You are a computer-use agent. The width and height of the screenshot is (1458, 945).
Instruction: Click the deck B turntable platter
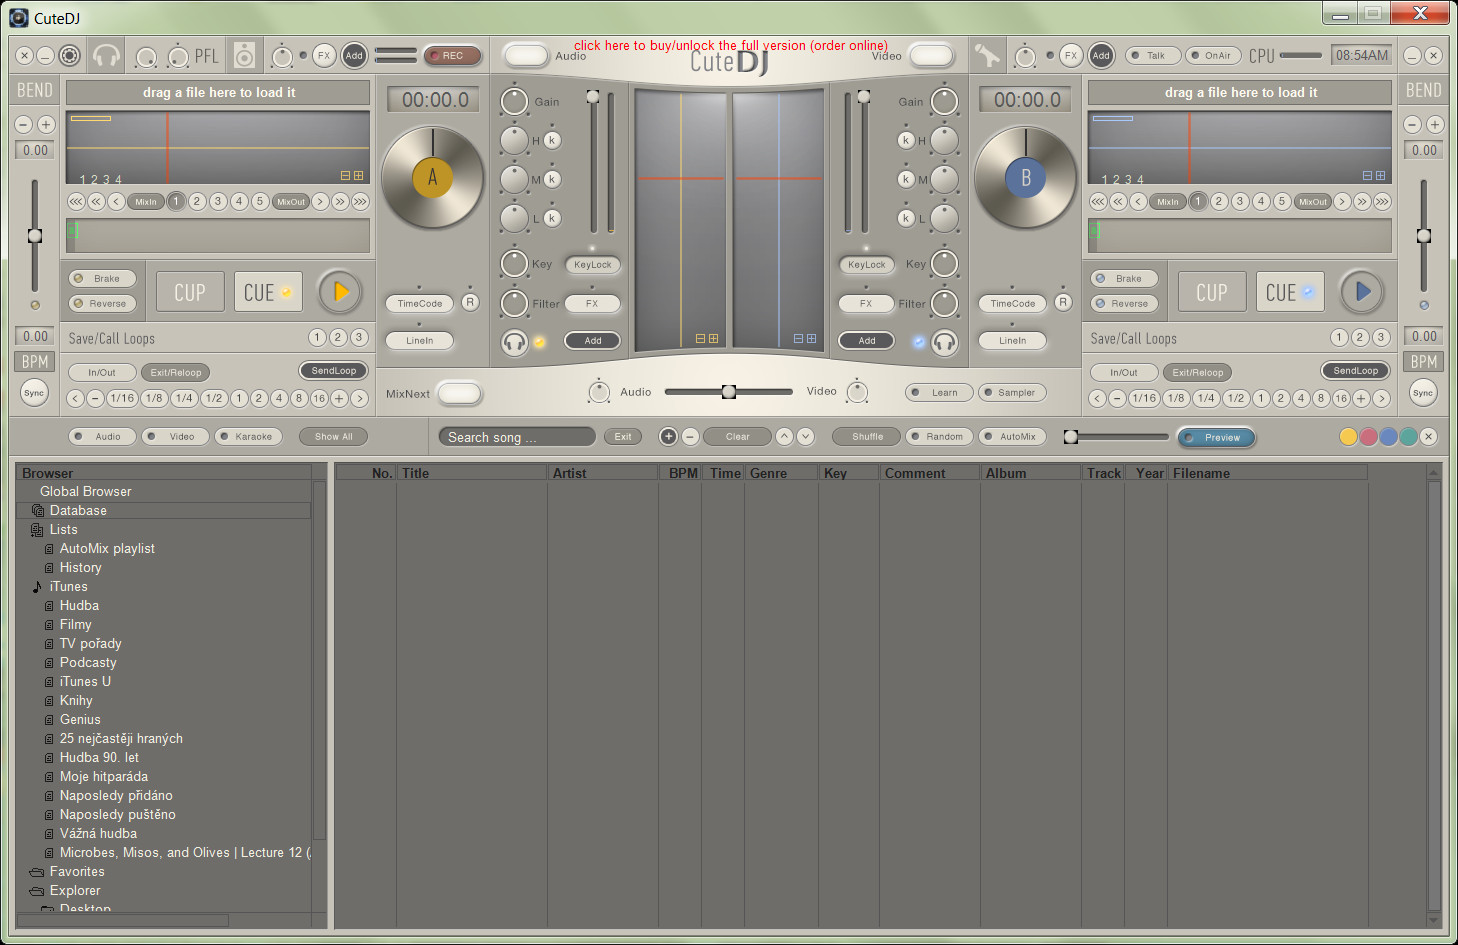tap(1025, 178)
